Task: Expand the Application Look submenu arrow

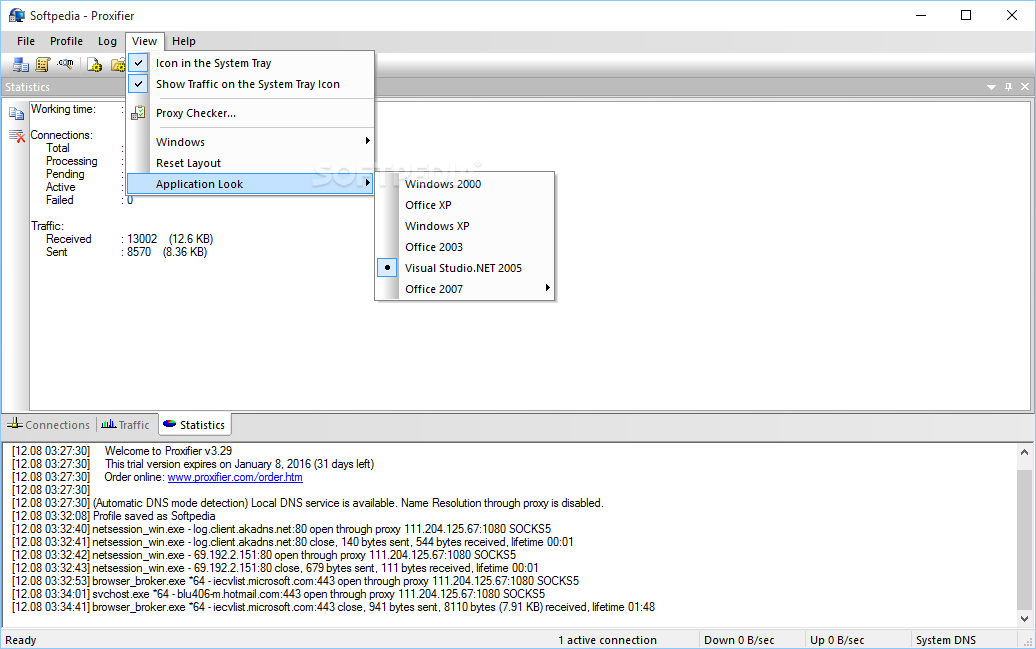Action: 367,182
